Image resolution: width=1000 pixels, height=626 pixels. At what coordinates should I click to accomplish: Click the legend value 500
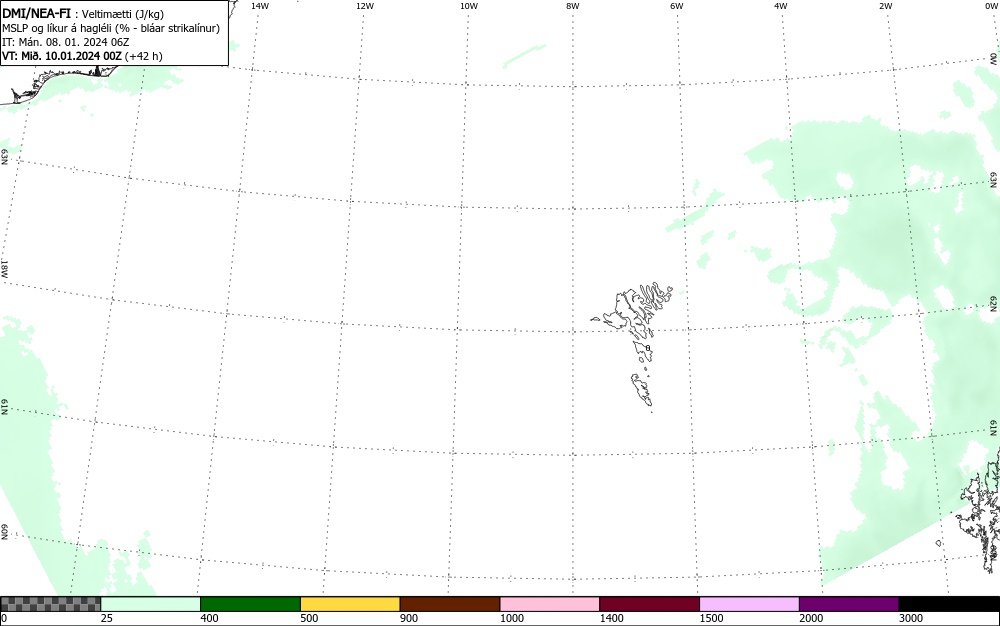click(x=309, y=618)
